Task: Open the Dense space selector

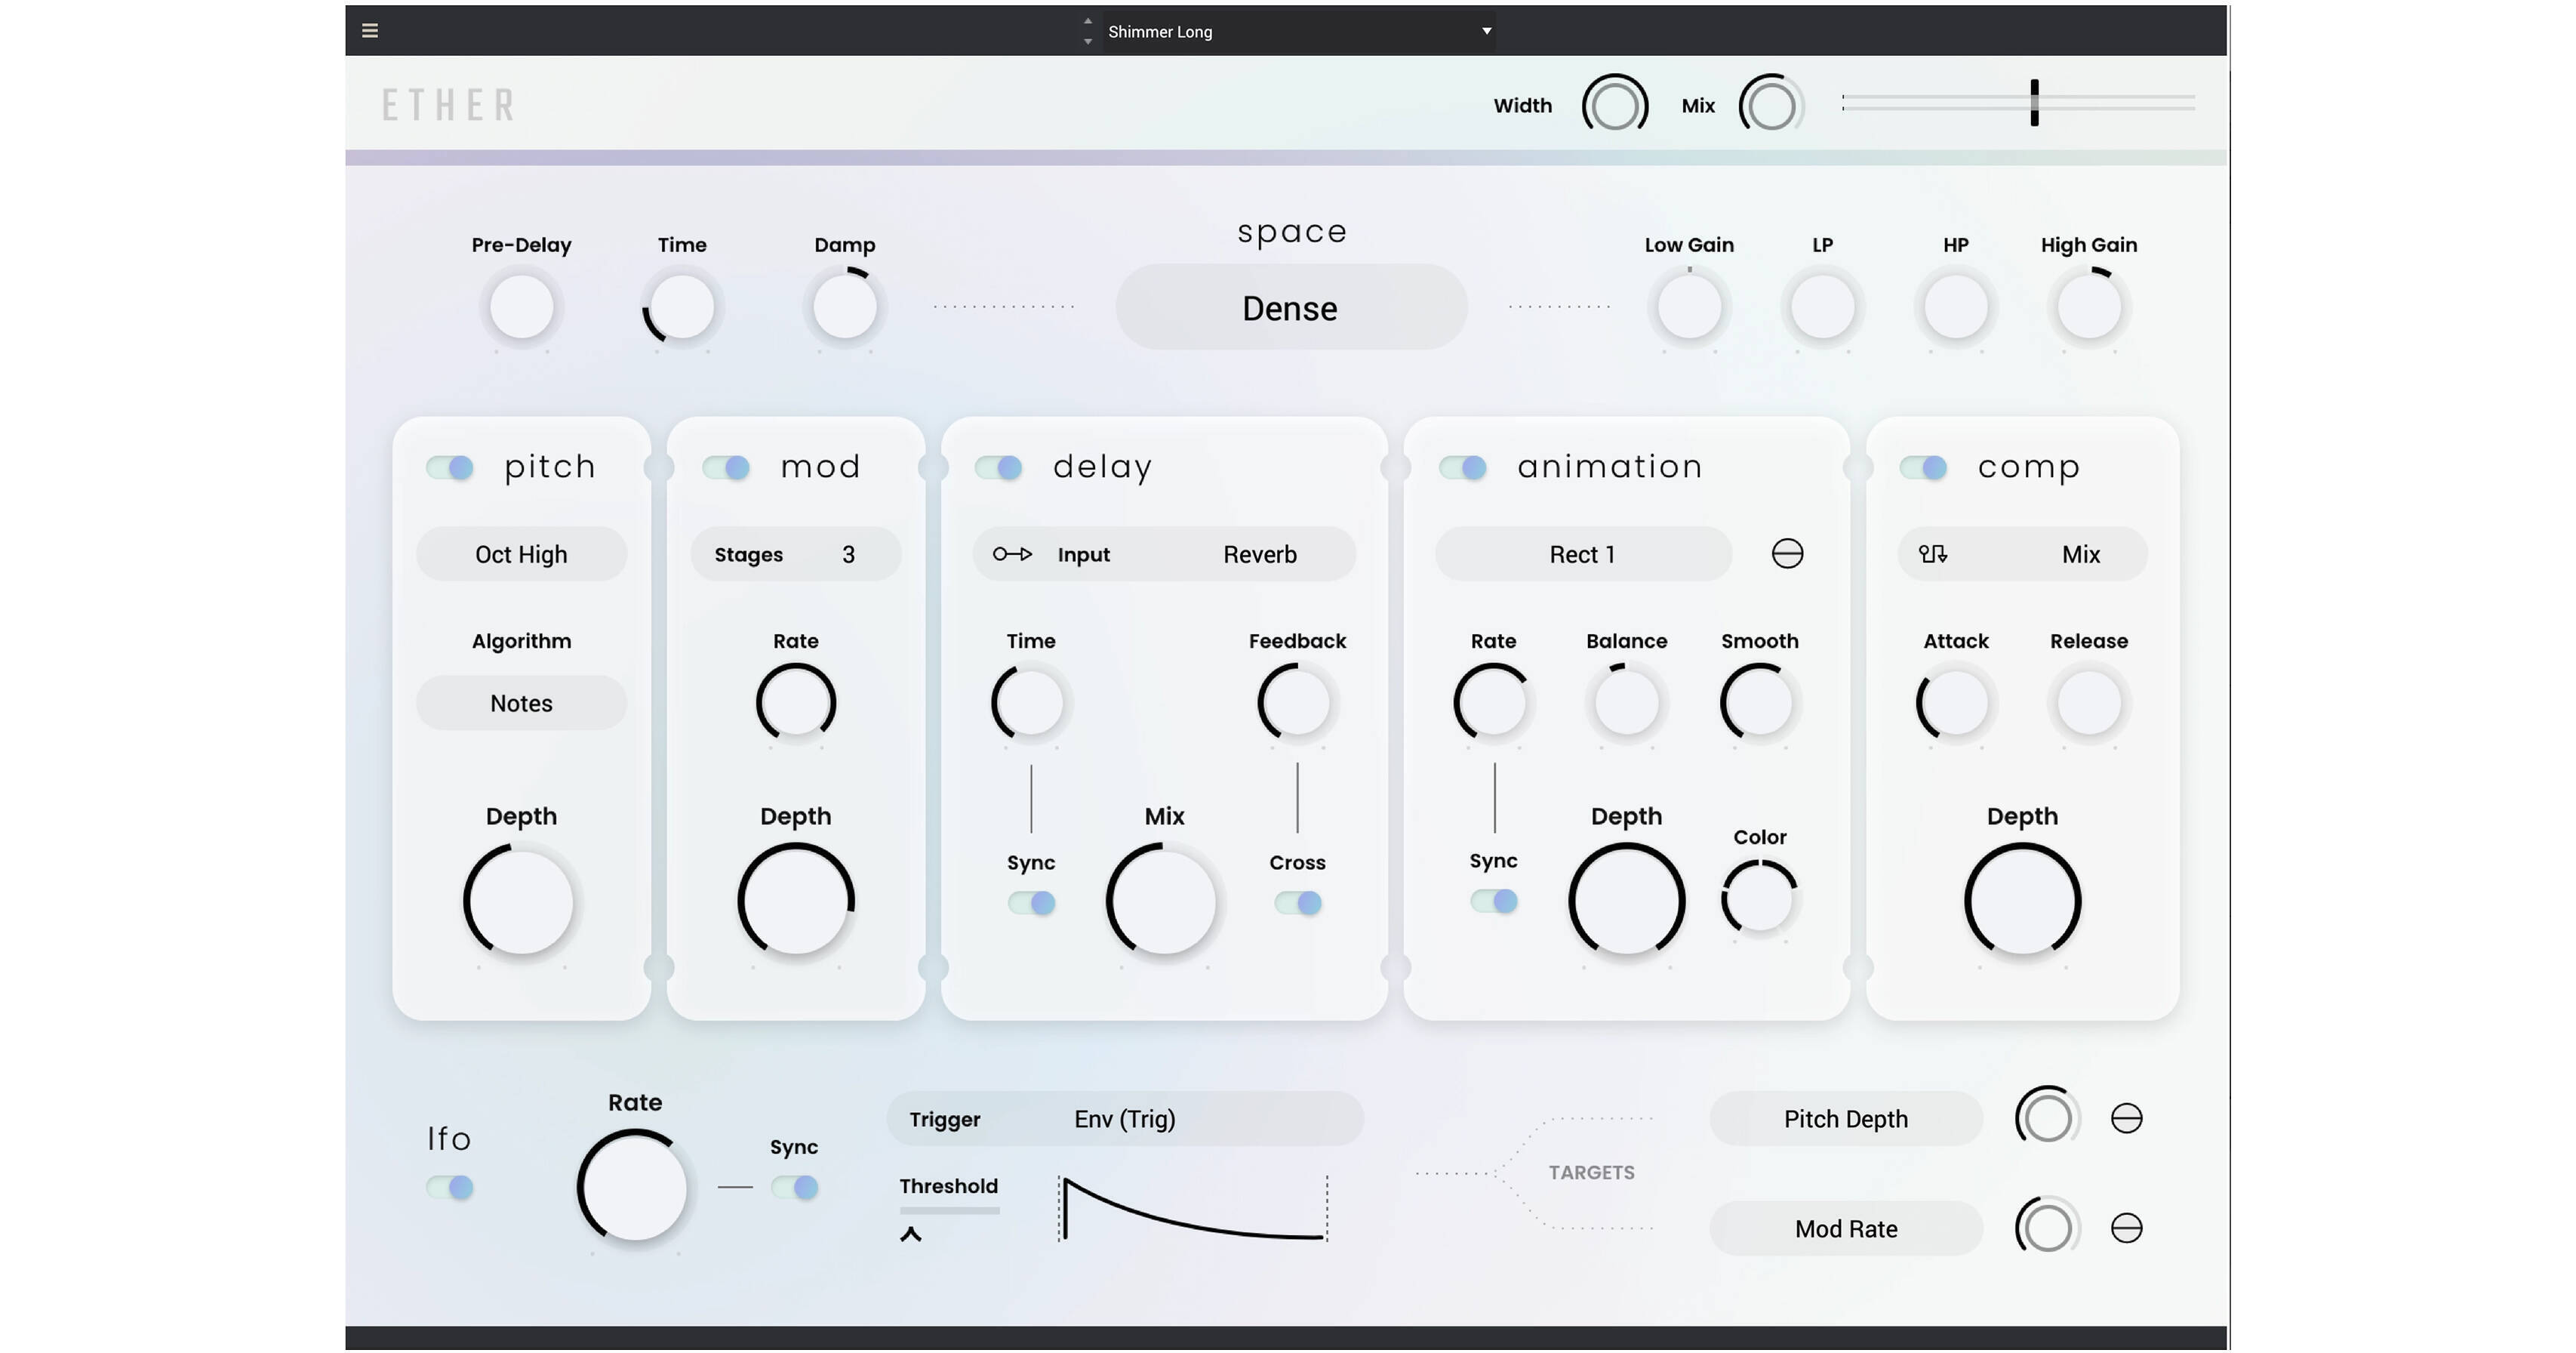Action: pos(1290,307)
